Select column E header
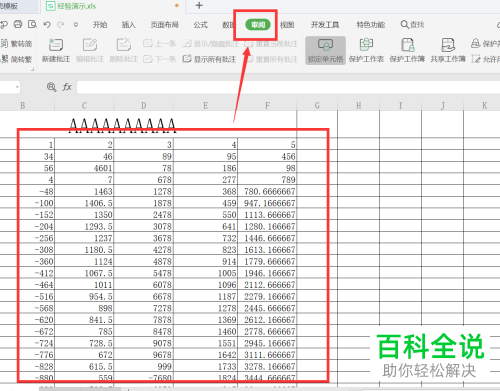Screen dimensions: 500x391 [x=205, y=106]
